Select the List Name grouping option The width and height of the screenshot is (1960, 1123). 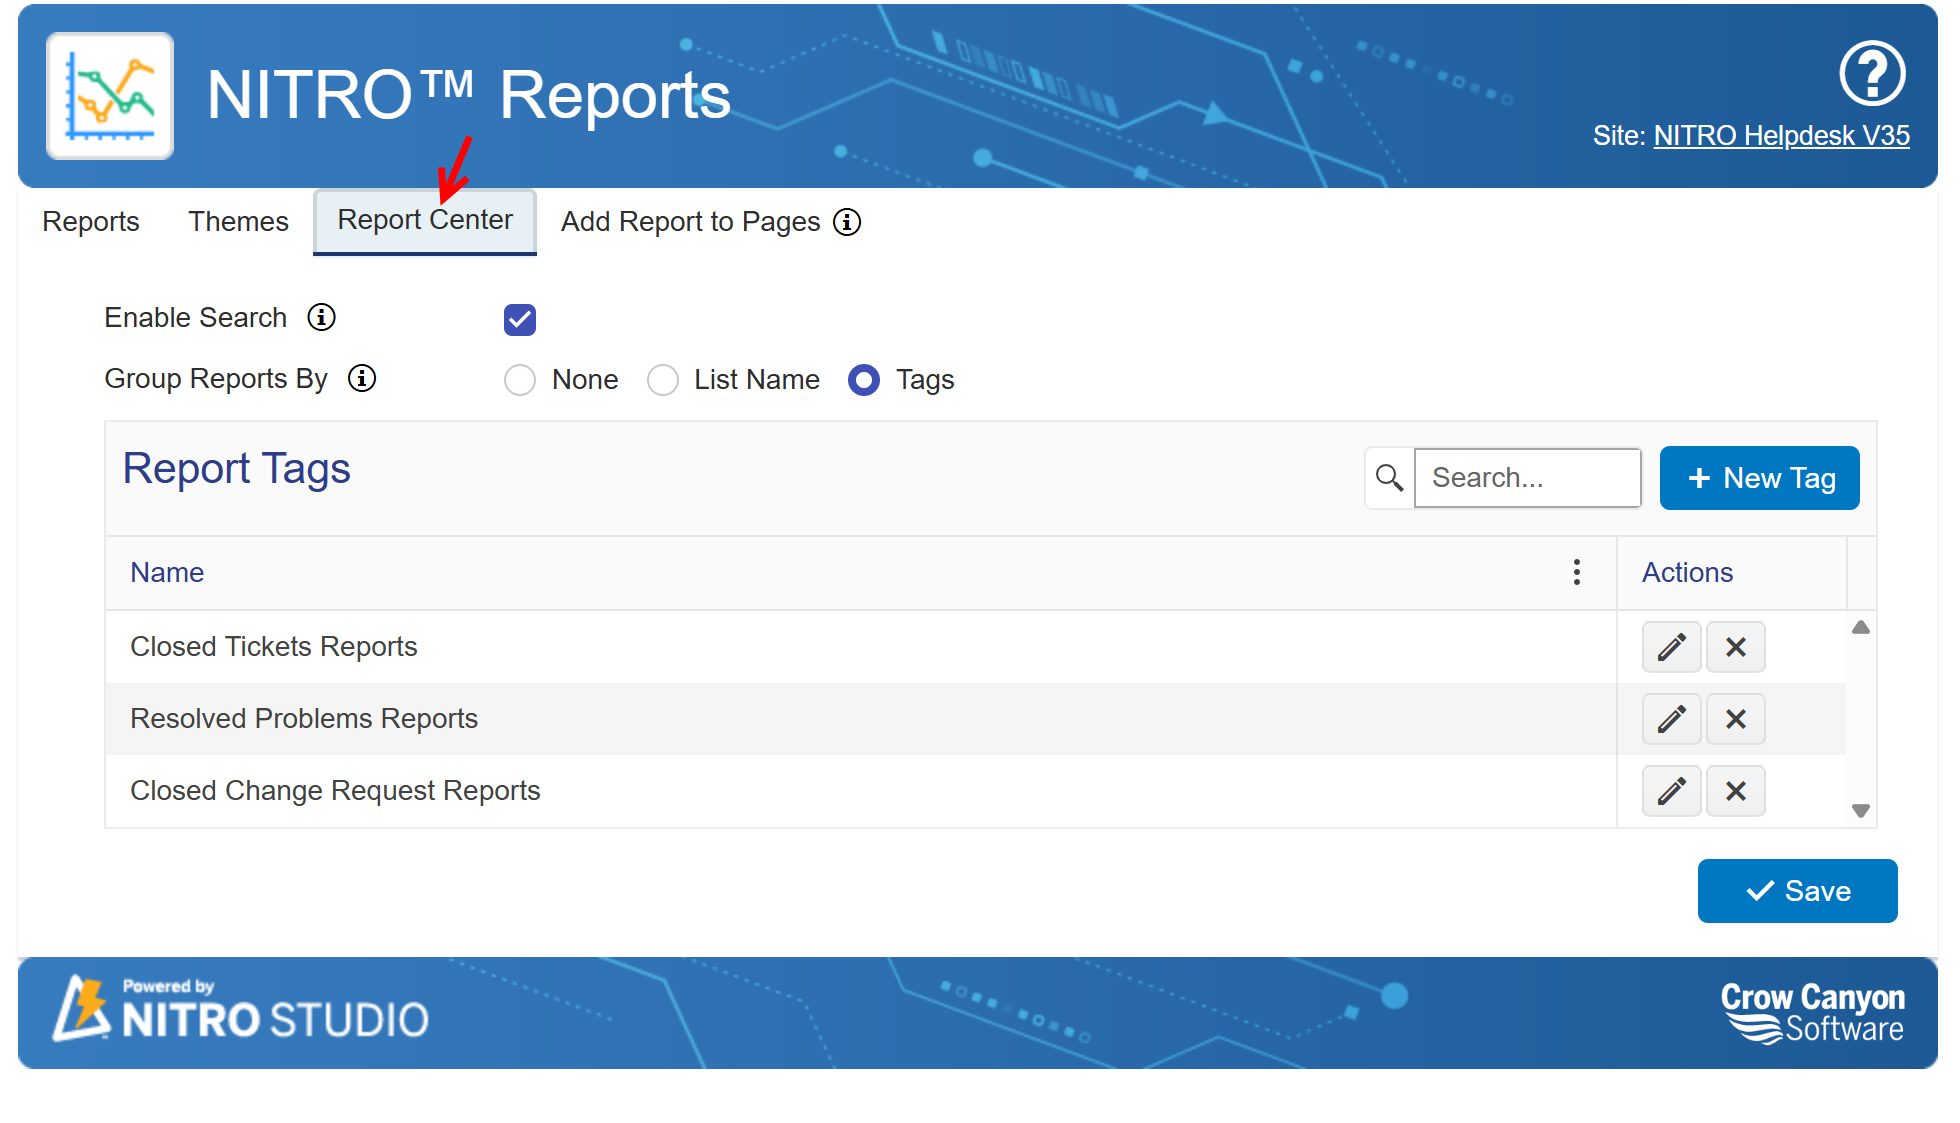point(663,380)
